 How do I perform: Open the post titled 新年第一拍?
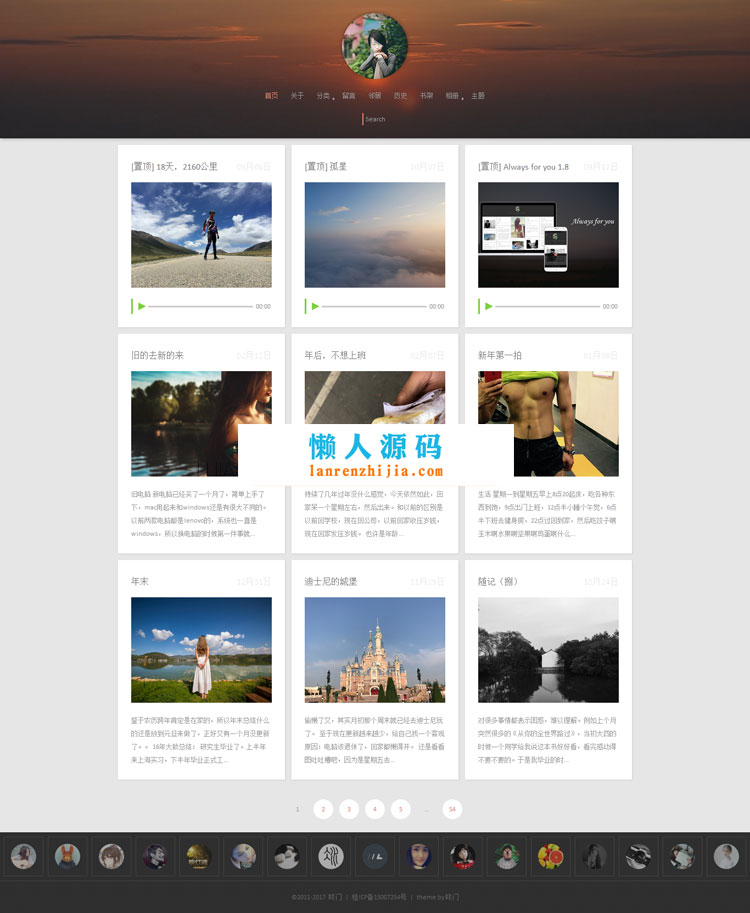(500, 355)
